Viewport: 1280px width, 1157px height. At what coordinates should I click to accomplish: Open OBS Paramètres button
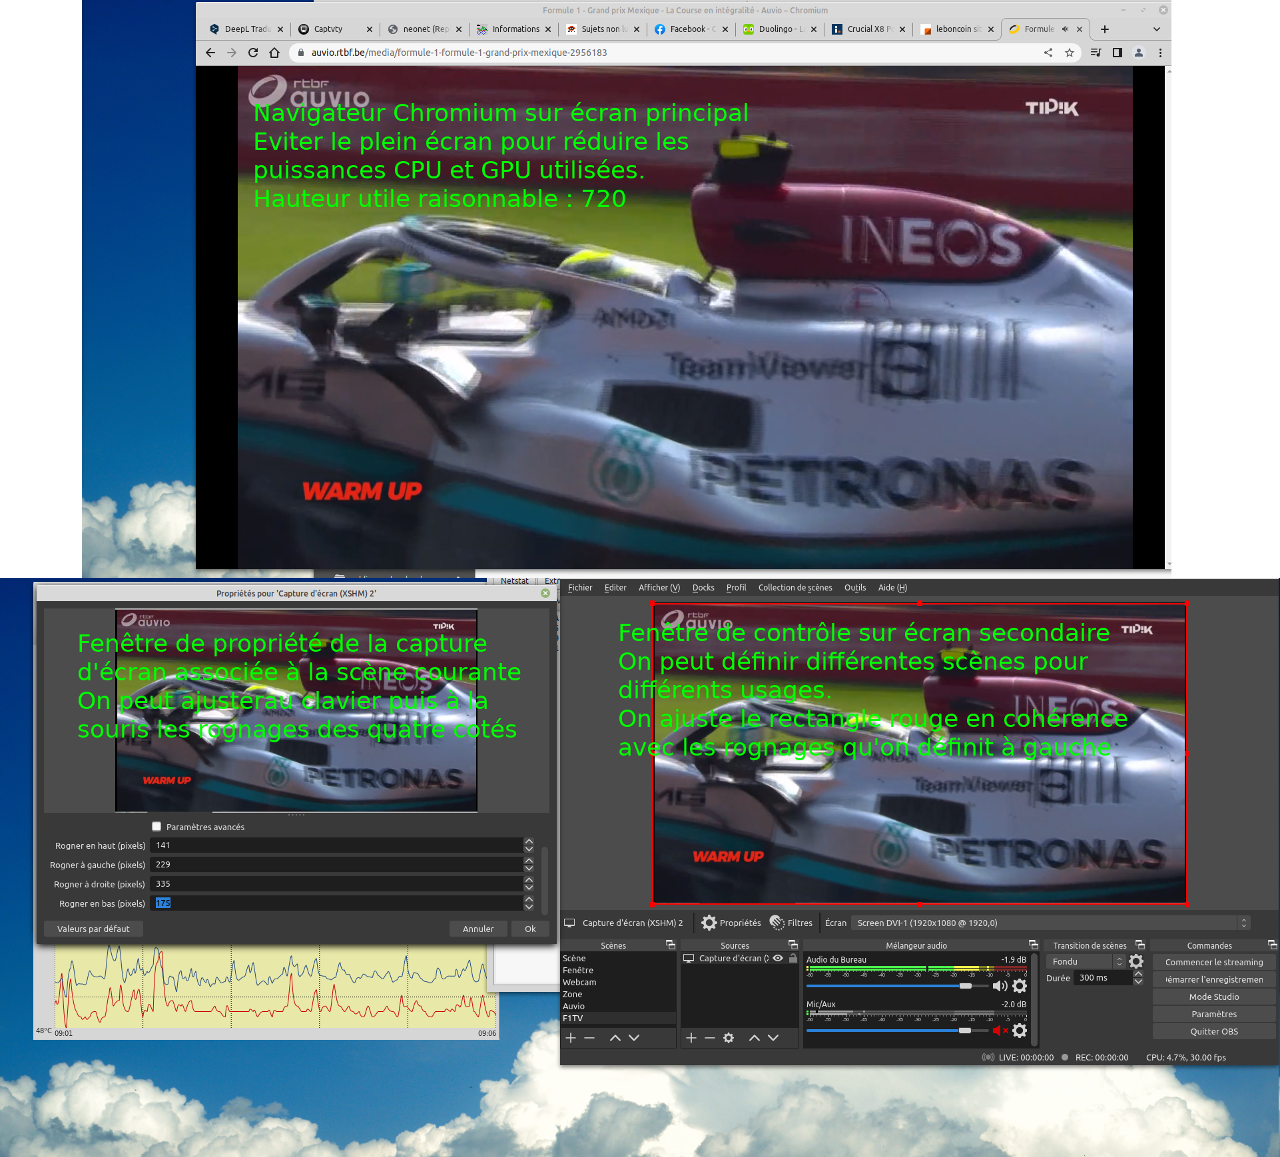tap(1214, 1014)
